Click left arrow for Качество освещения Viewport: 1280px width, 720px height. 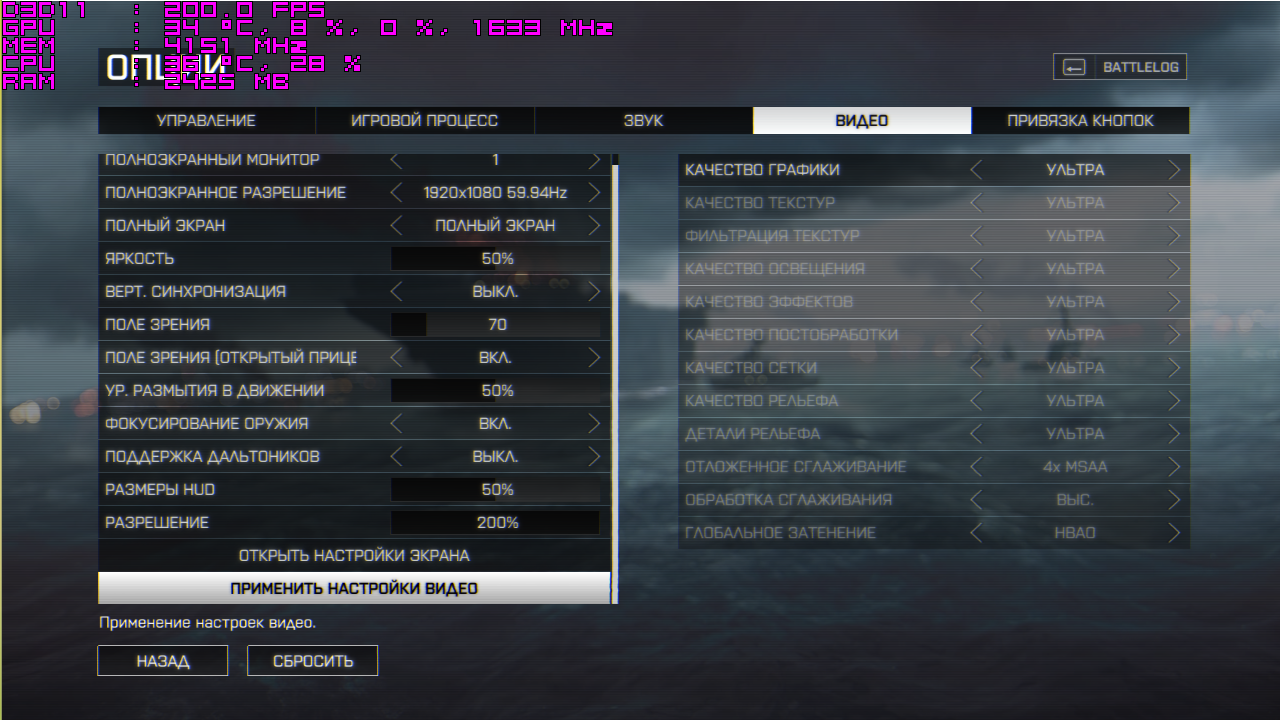976,269
